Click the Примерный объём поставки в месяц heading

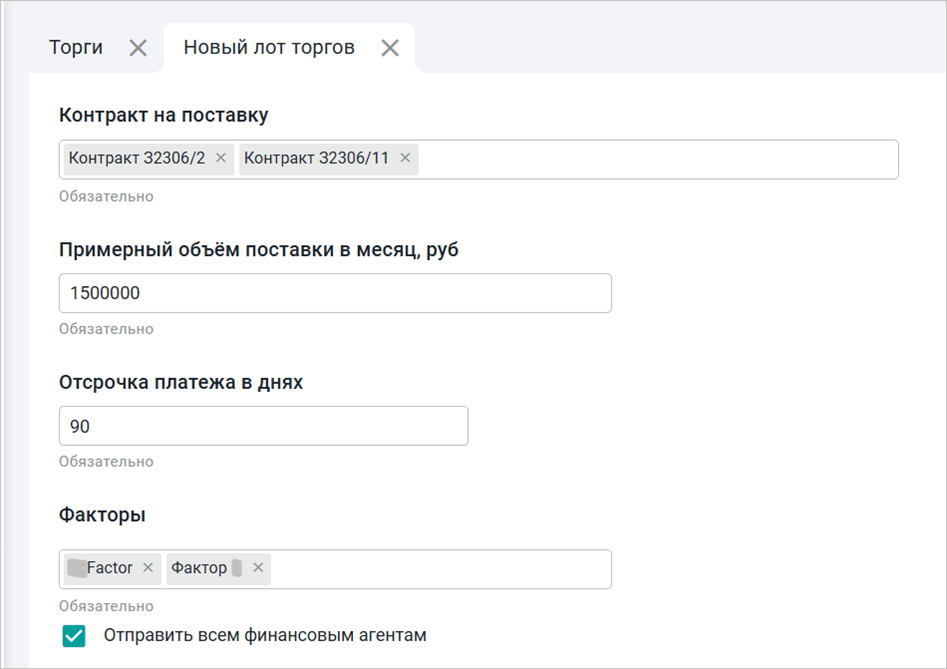click(x=259, y=250)
